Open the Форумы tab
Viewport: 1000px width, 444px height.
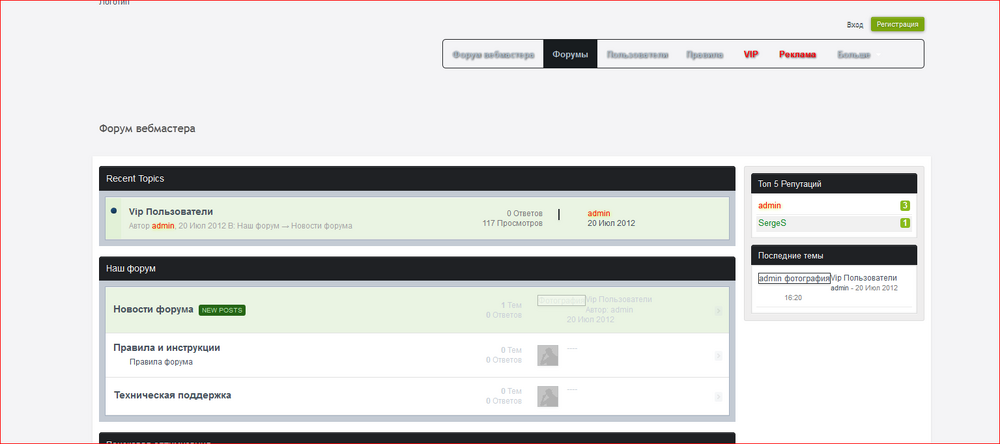570,54
